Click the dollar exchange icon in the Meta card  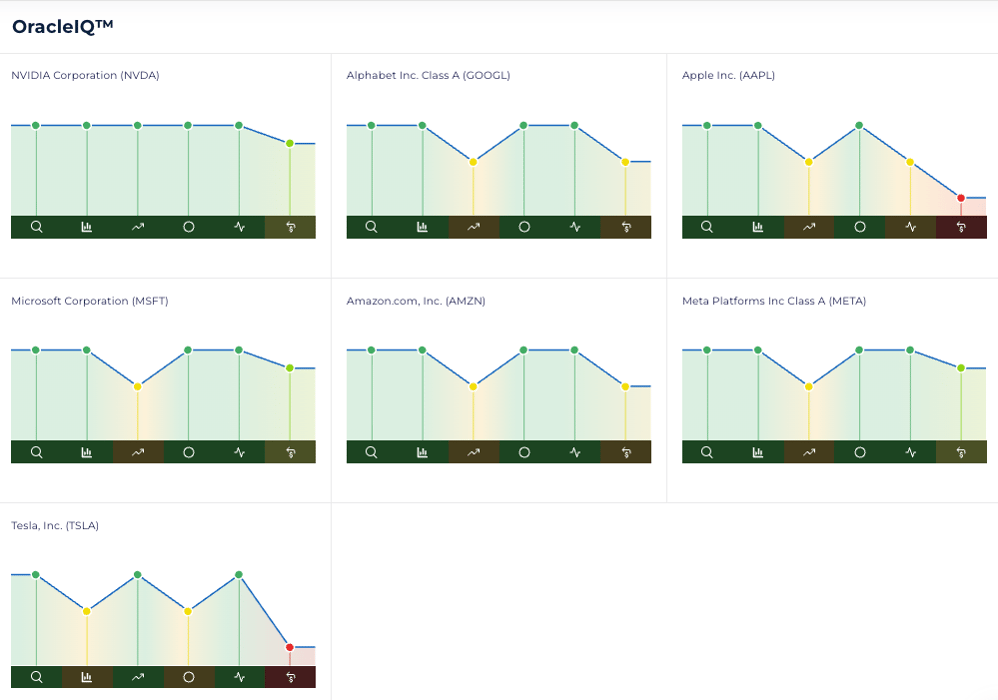961,452
